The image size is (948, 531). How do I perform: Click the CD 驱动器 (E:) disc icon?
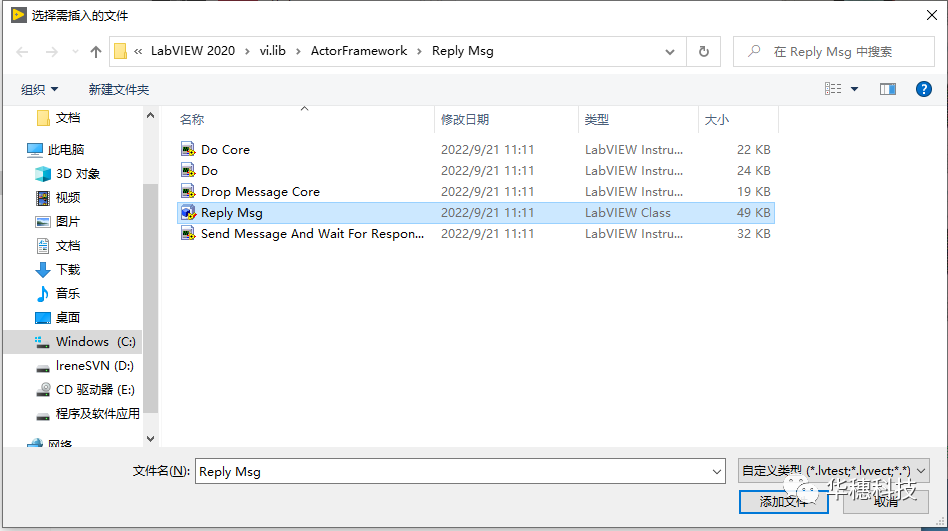[x=42, y=390]
